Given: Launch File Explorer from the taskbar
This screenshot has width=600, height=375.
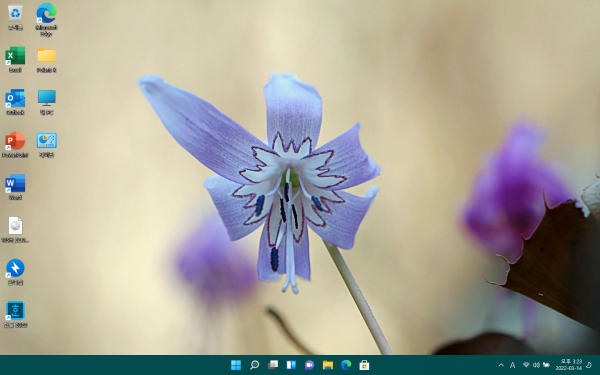Looking at the screenshot, I should click(x=328, y=365).
